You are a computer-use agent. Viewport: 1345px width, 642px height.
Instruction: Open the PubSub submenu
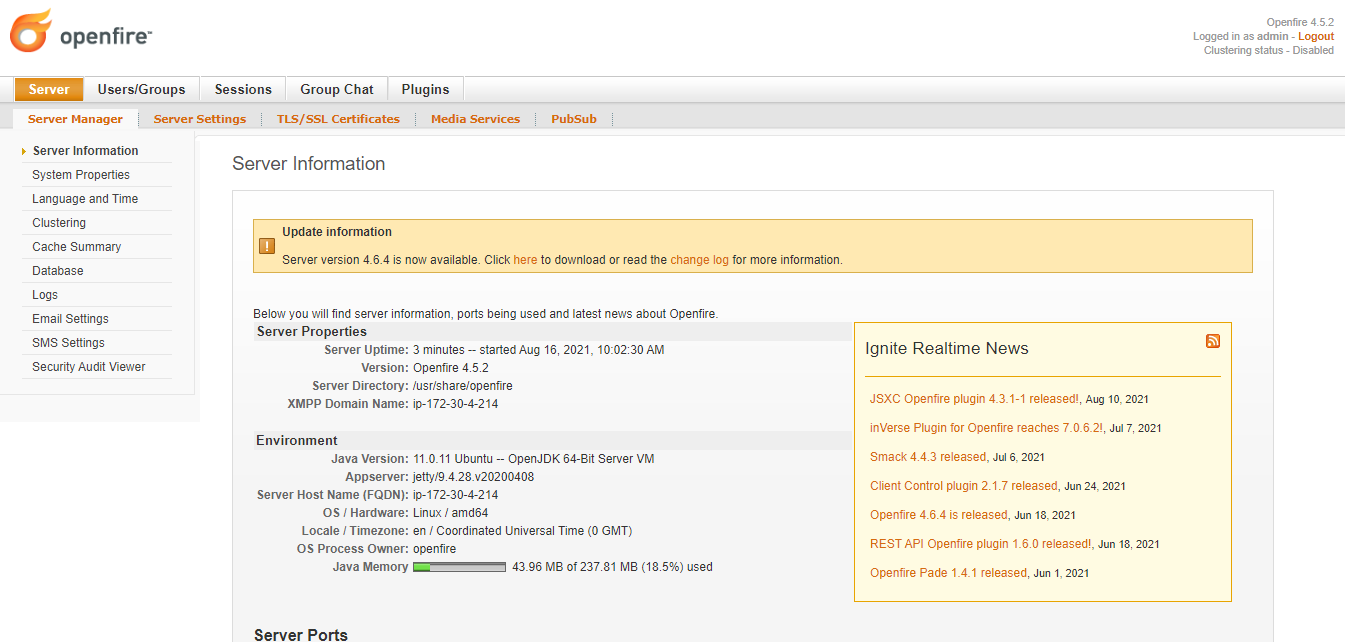573,119
